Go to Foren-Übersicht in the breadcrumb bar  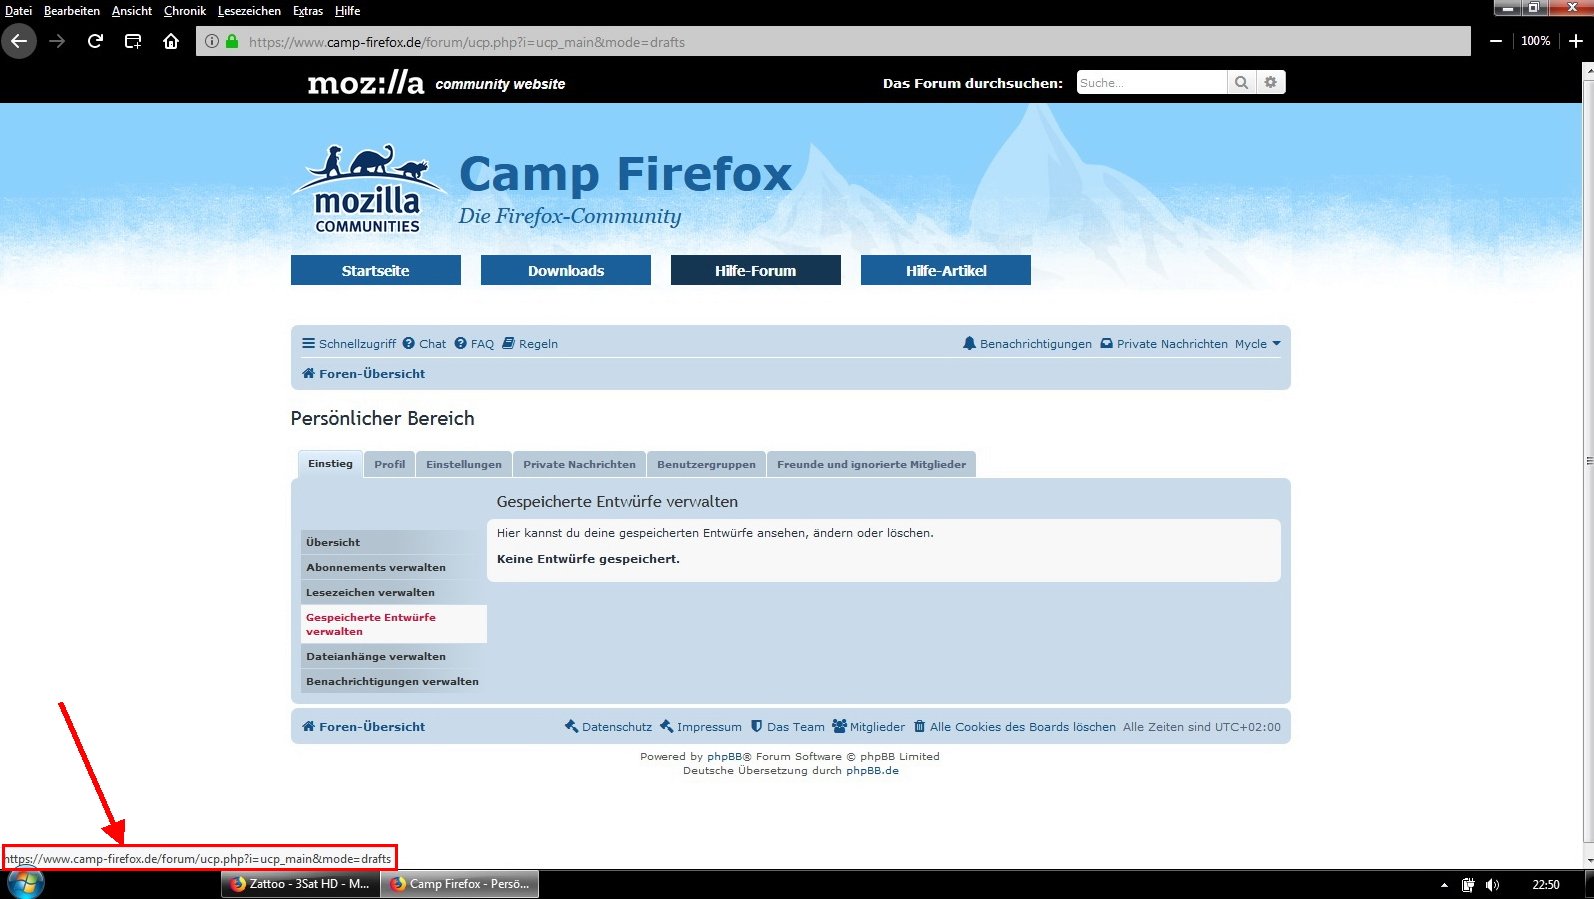364,373
